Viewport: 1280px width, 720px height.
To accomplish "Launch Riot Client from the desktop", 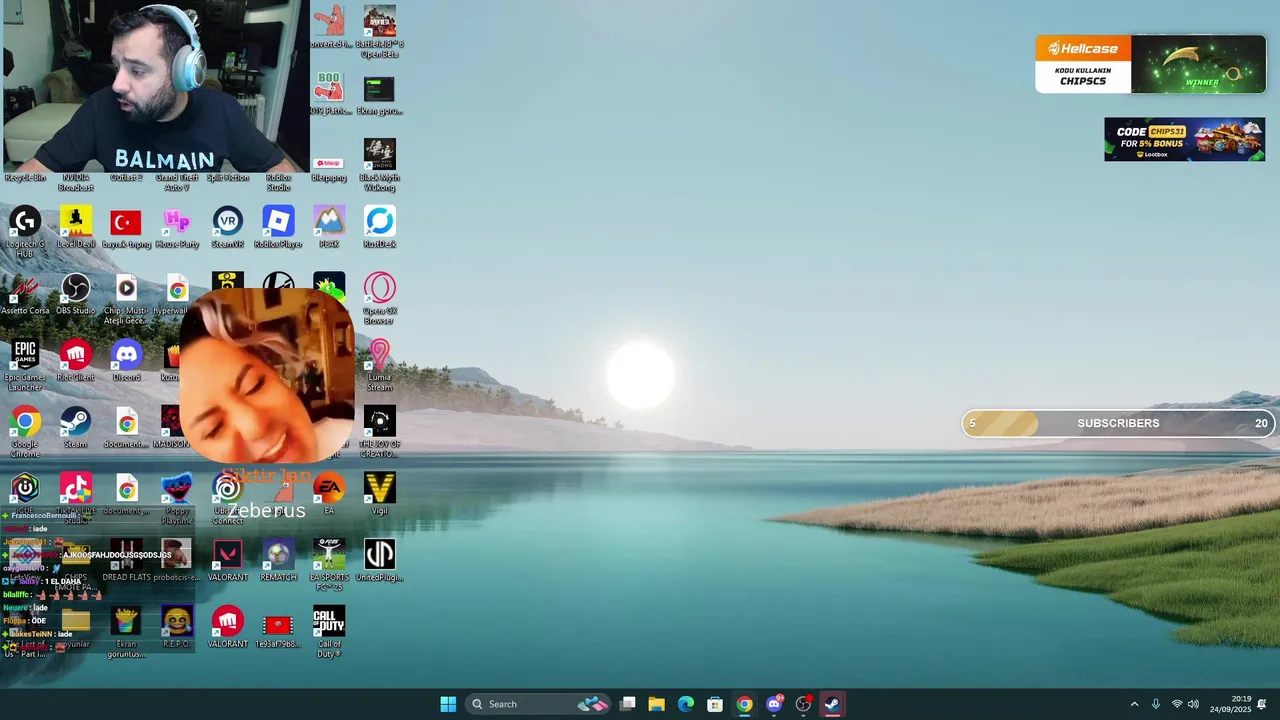I will pyautogui.click(x=76, y=360).
